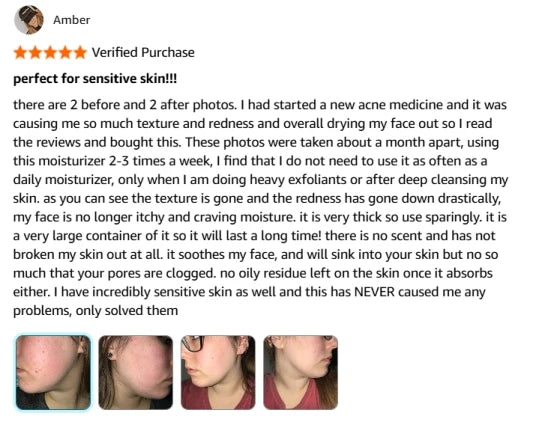This screenshot has height=423, width=554.
Task: Click the text 'problems, only solved them'
Action: [x=95, y=311]
